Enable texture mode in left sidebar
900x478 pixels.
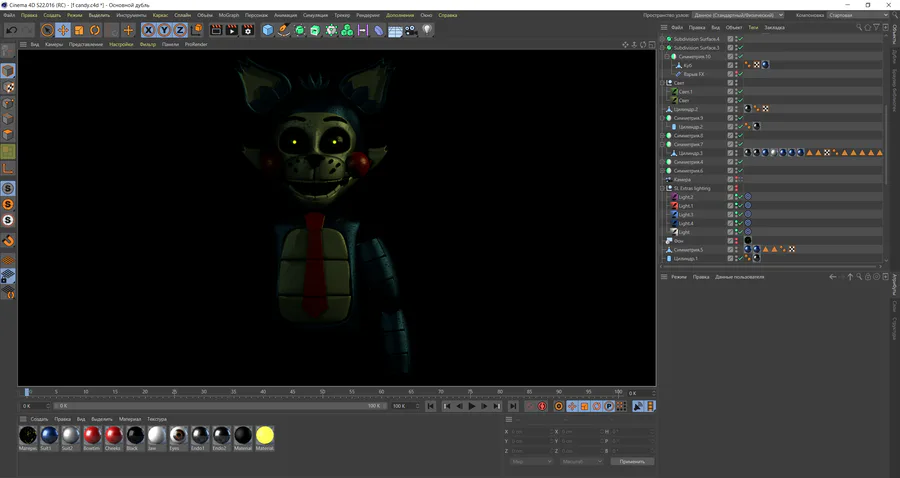pyautogui.click(x=8, y=87)
